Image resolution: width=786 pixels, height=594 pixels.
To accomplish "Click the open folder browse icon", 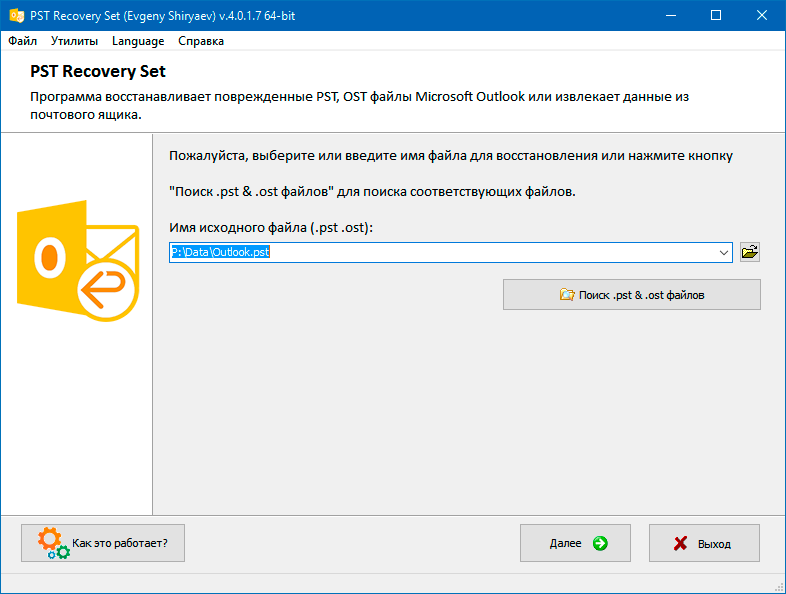I will click(749, 252).
